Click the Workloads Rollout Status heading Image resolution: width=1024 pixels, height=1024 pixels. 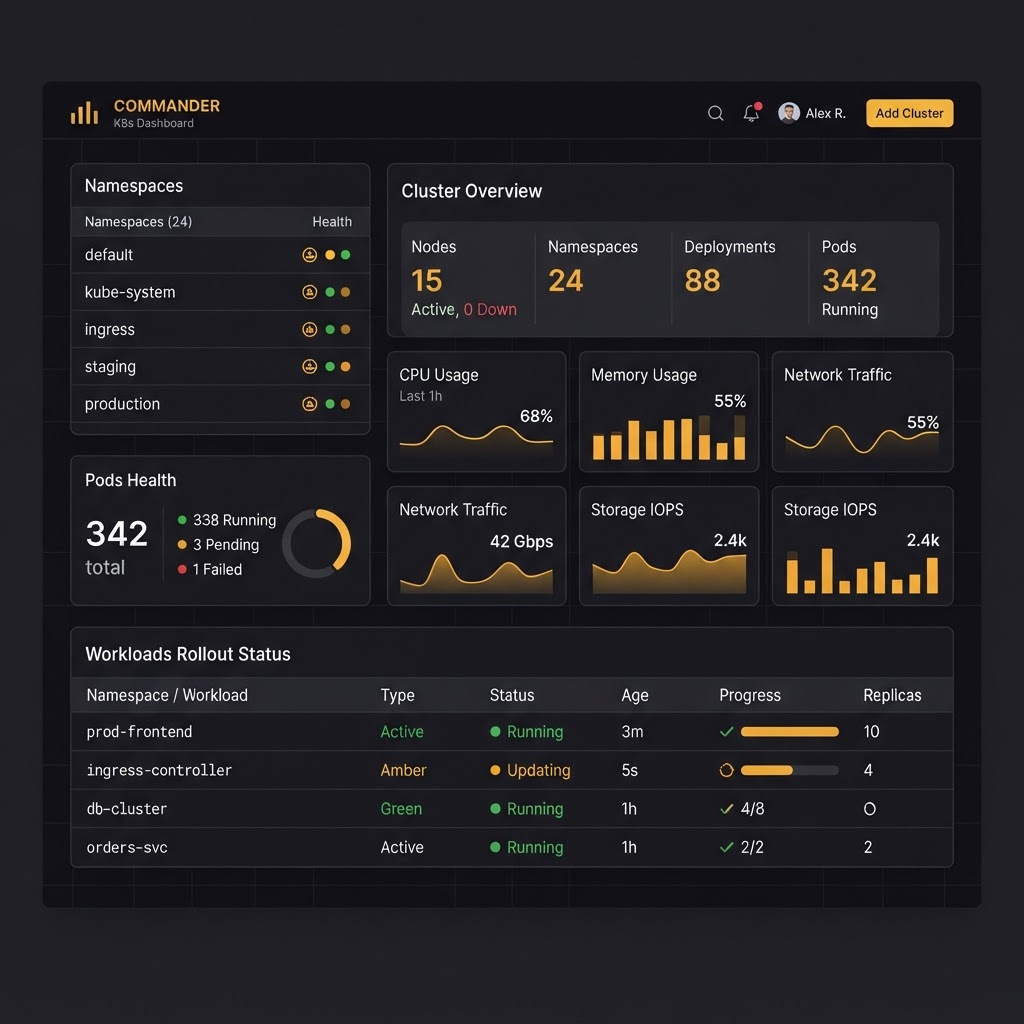pos(188,654)
